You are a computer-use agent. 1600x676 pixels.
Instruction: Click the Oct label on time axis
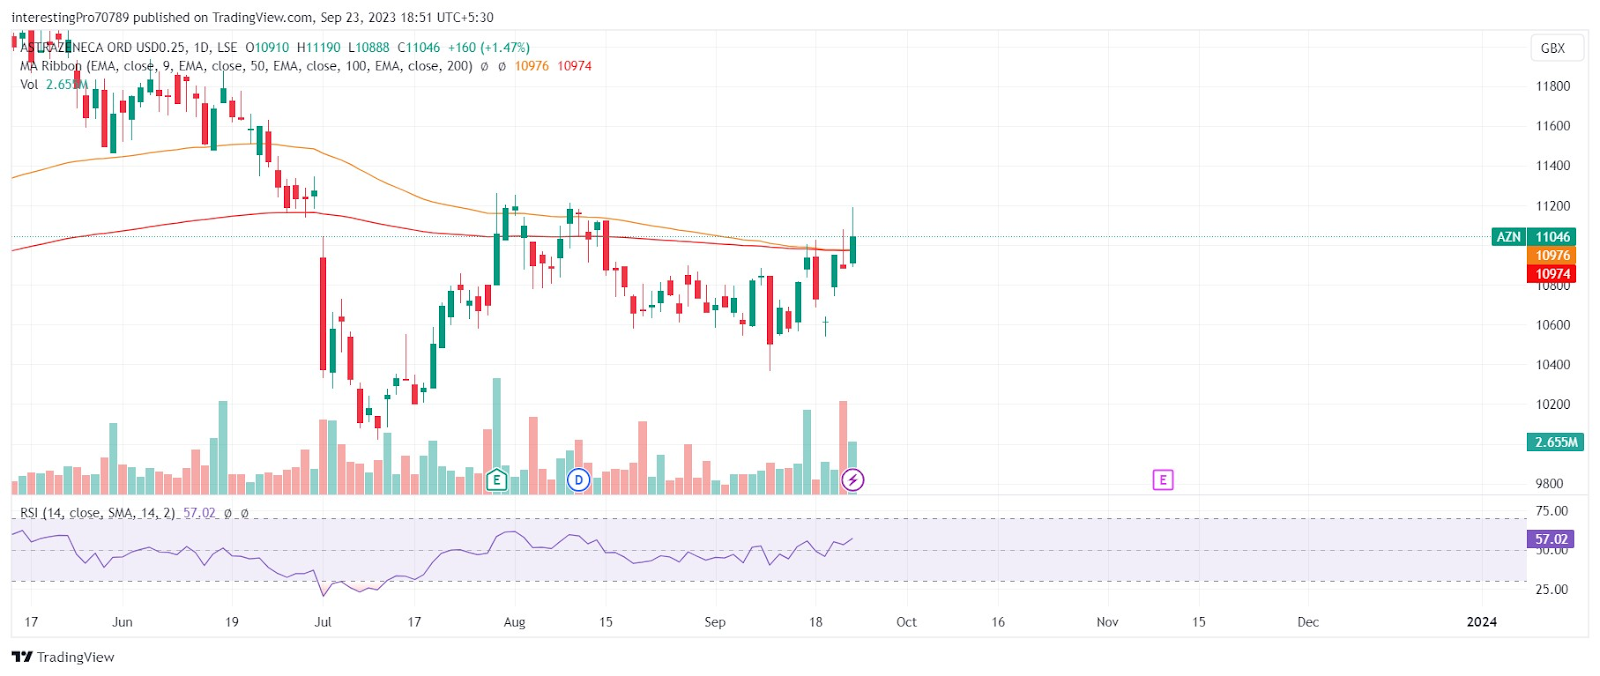pyautogui.click(x=906, y=622)
